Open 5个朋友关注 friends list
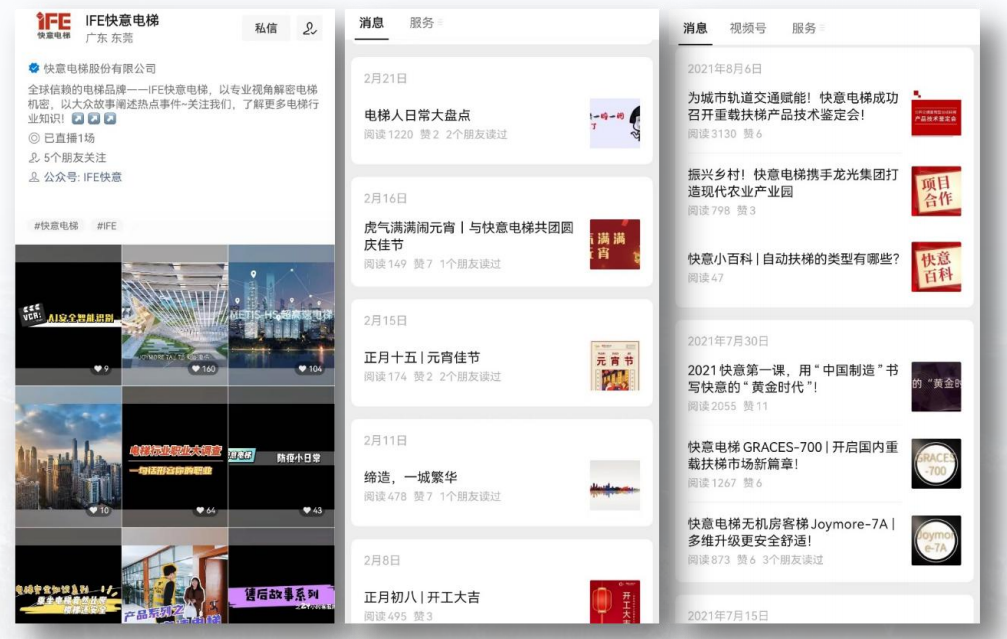 coord(74,157)
